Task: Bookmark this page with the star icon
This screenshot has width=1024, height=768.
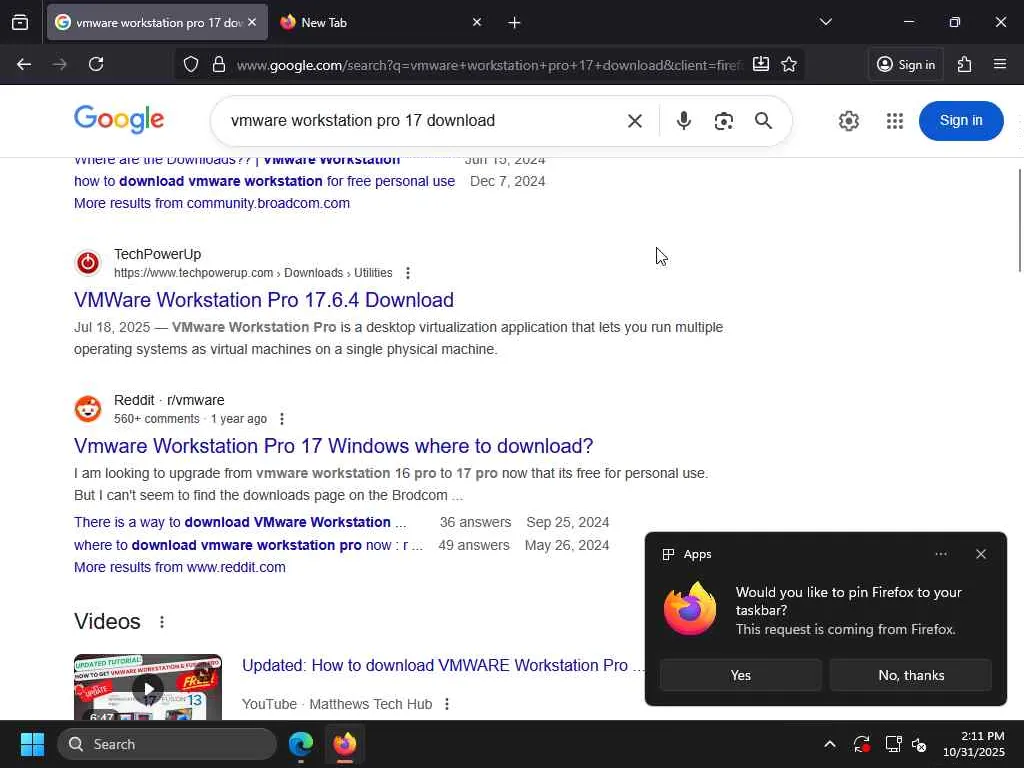Action: [x=789, y=64]
